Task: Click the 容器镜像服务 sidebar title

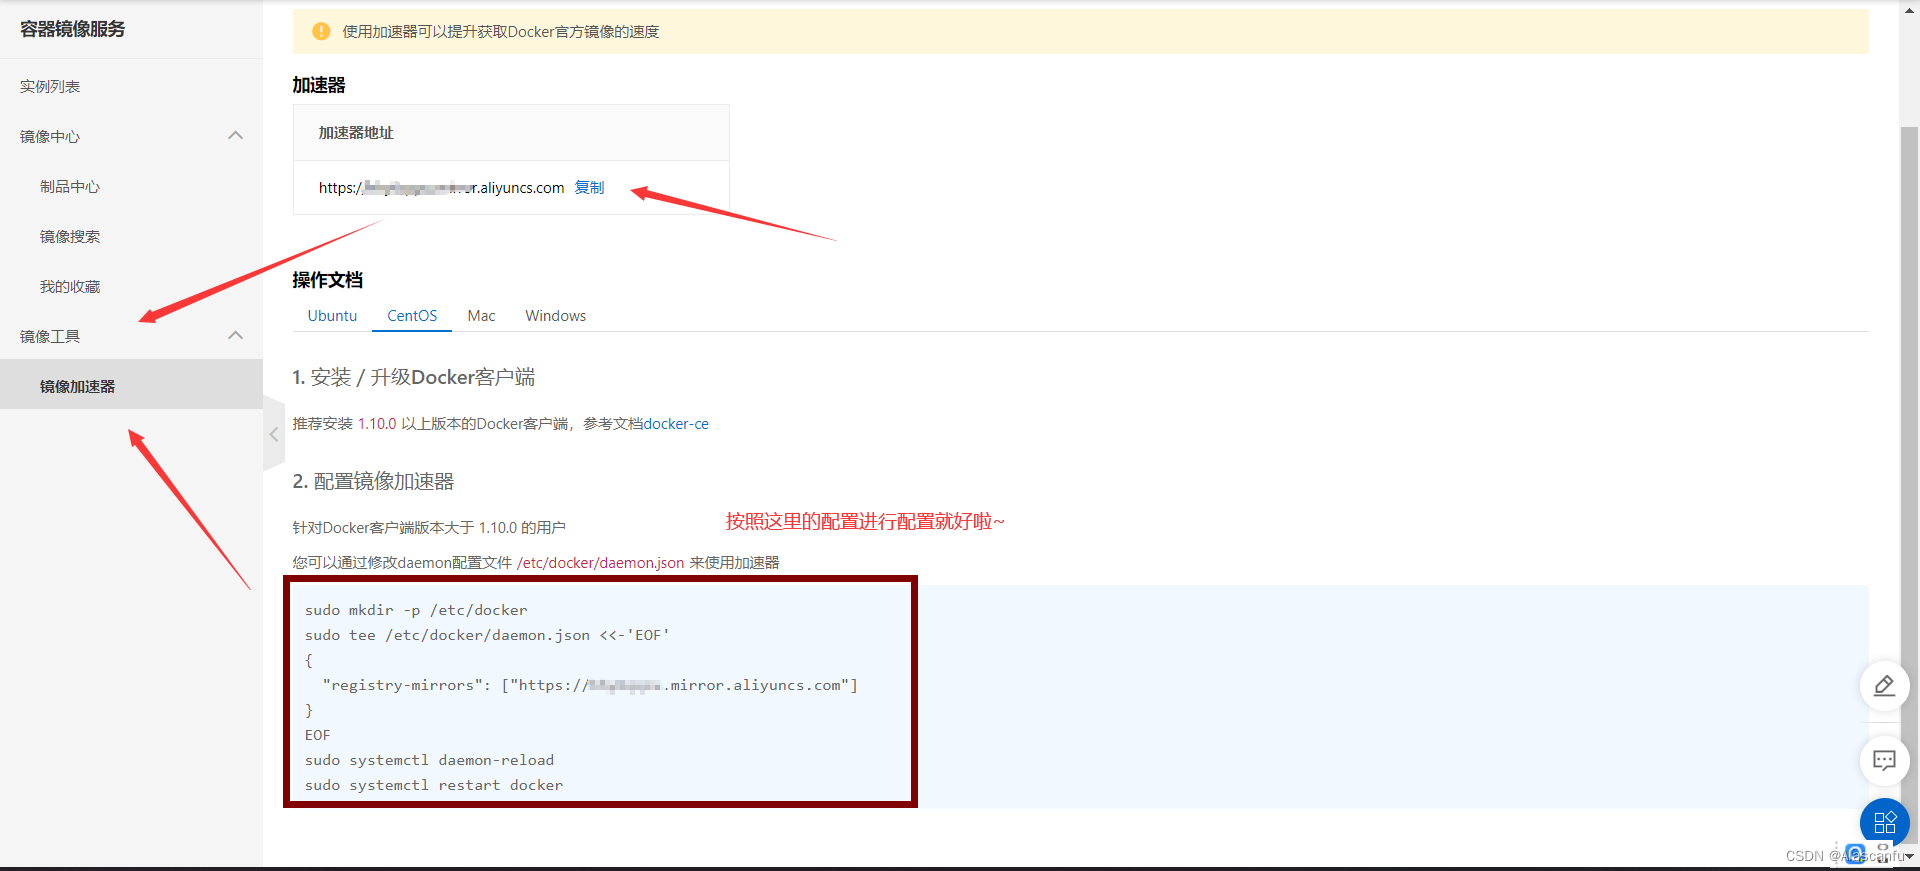Action: coord(73,29)
